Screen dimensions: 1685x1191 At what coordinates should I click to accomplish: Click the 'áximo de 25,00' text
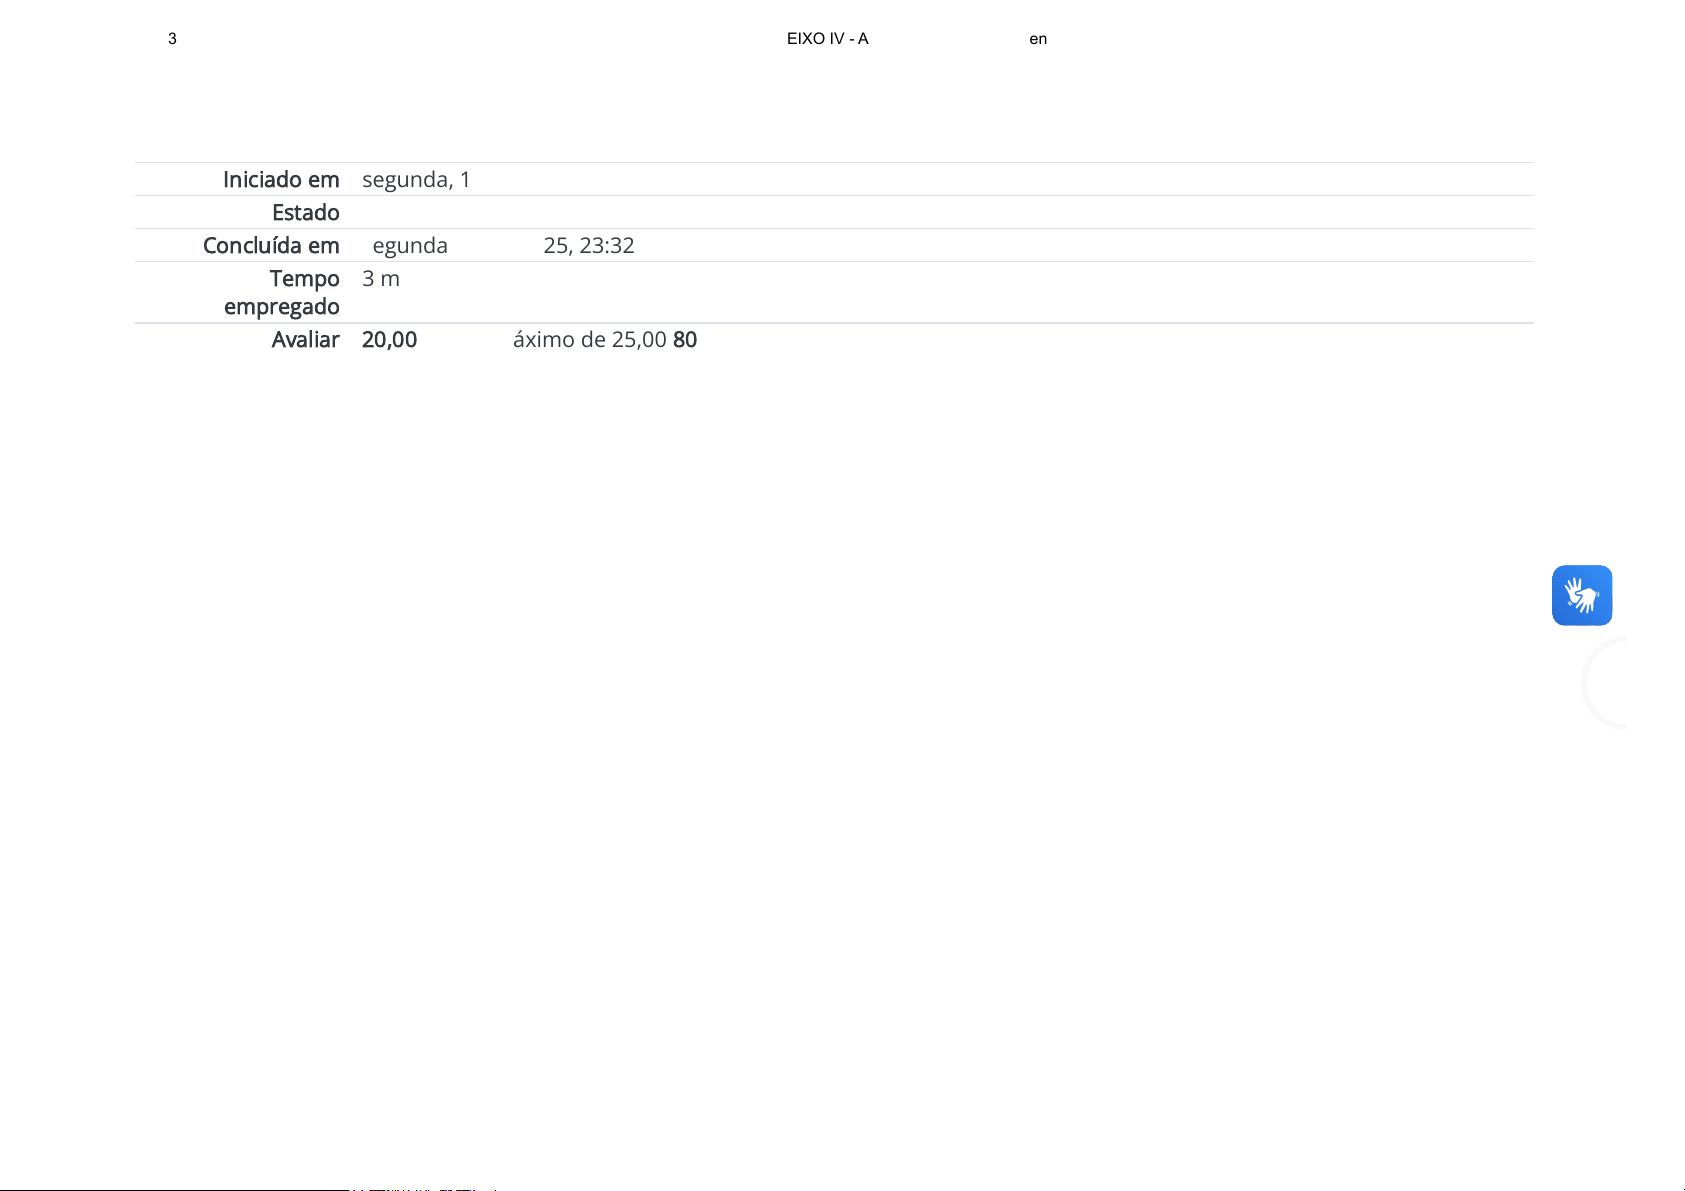coord(589,340)
